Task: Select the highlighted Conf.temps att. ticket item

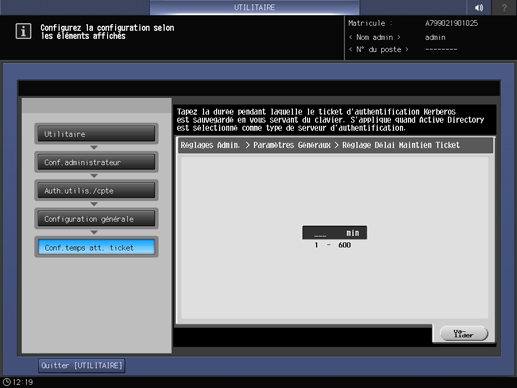Action: [96, 247]
